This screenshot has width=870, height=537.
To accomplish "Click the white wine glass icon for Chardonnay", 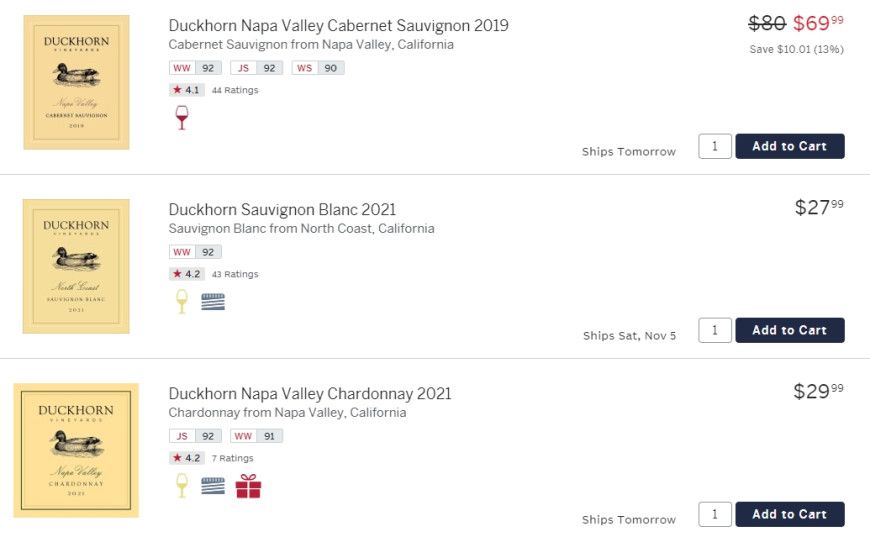I will pos(181,486).
